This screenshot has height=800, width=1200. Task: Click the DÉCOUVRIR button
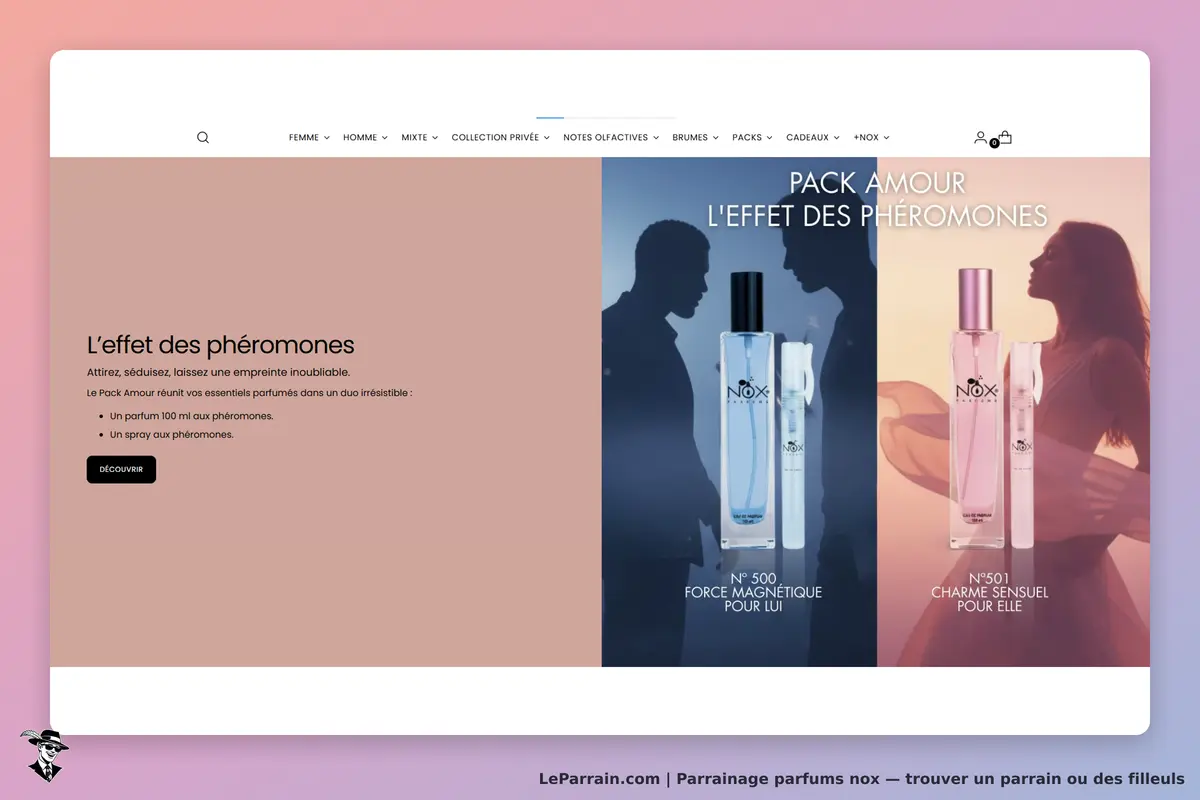[x=121, y=469]
